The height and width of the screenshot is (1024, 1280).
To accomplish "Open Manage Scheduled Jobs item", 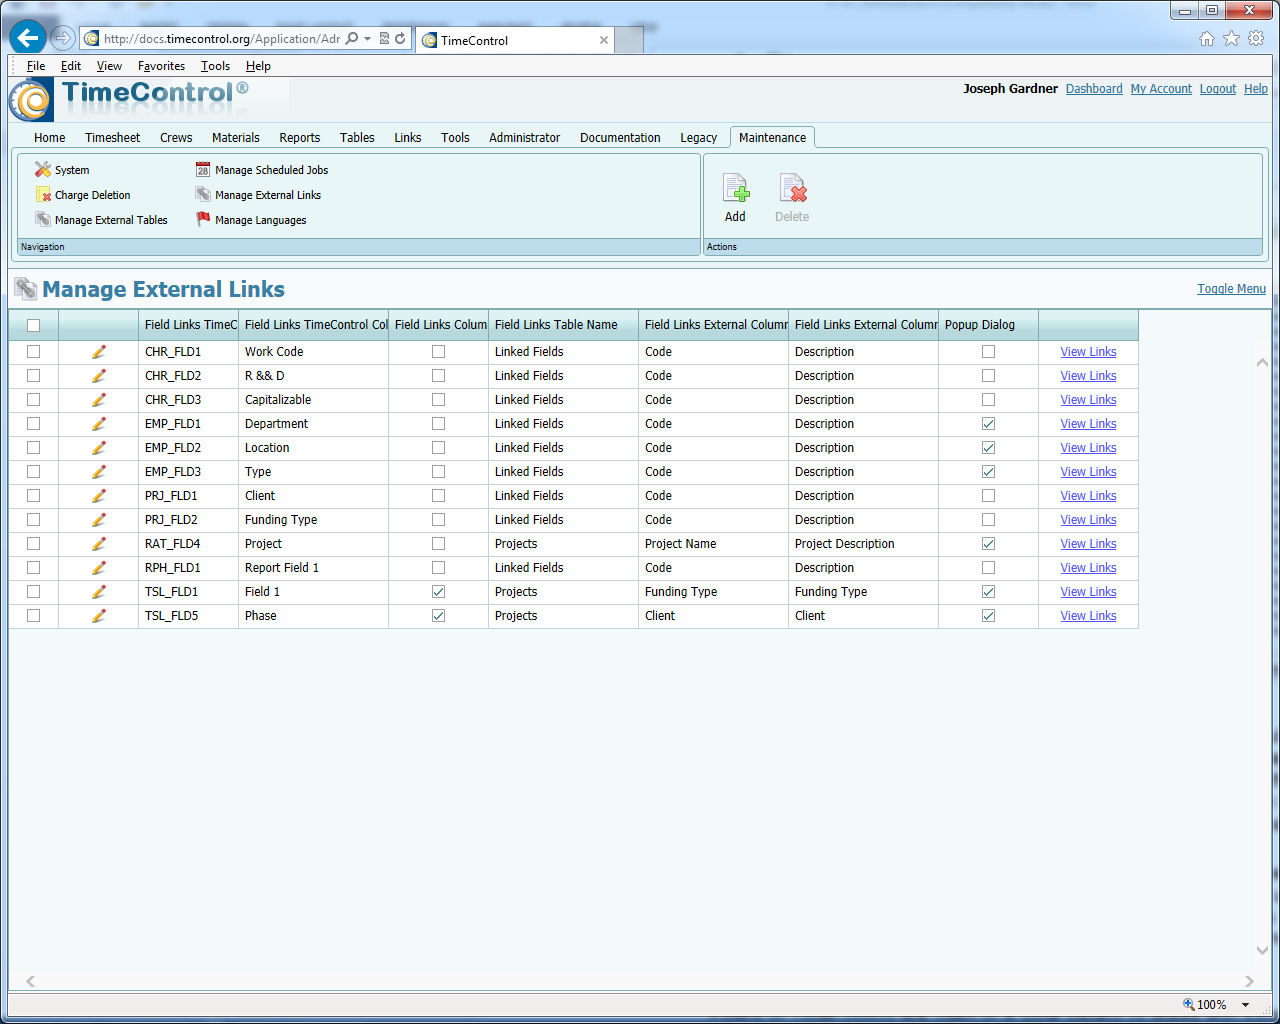I will coord(262,170).
